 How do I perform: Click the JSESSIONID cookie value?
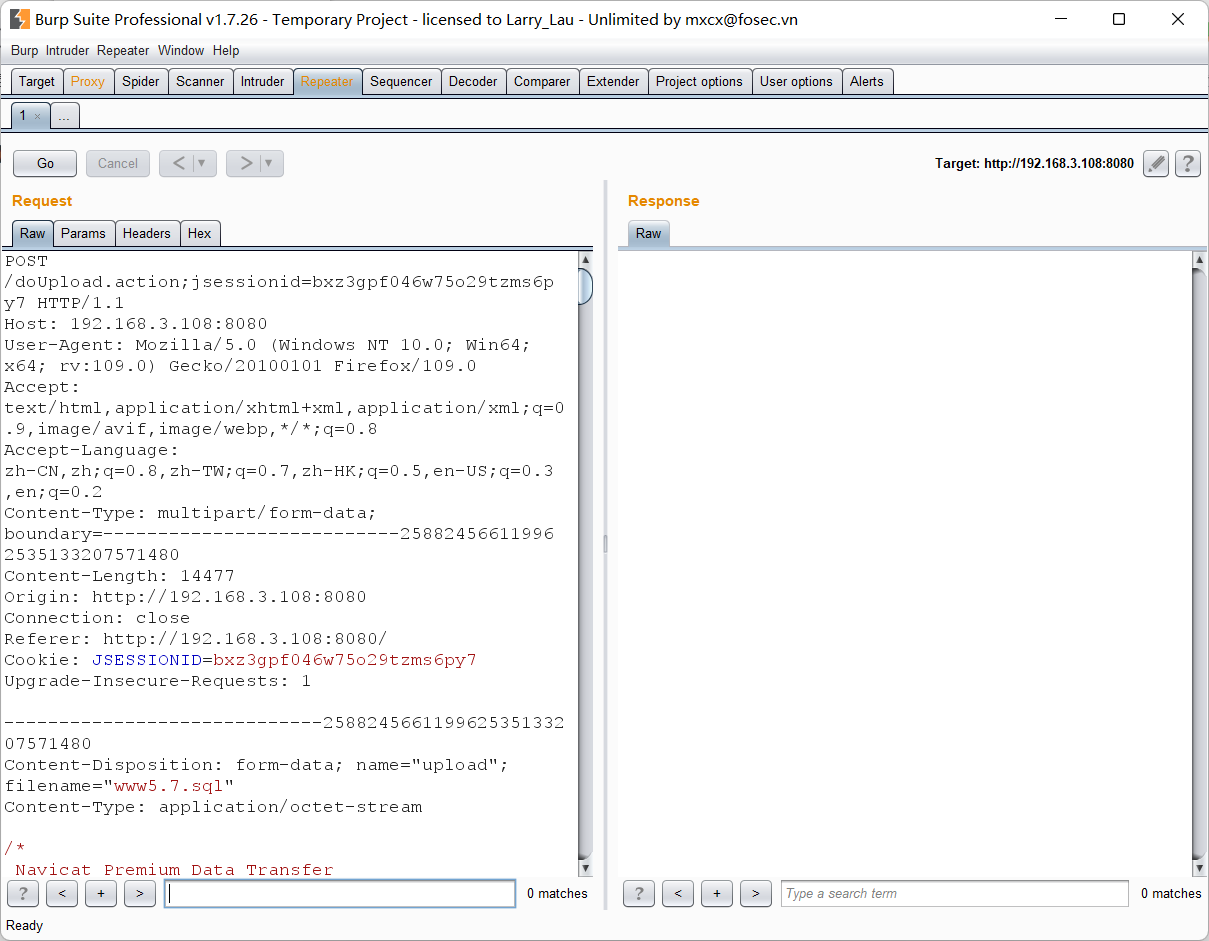[345, 660]
